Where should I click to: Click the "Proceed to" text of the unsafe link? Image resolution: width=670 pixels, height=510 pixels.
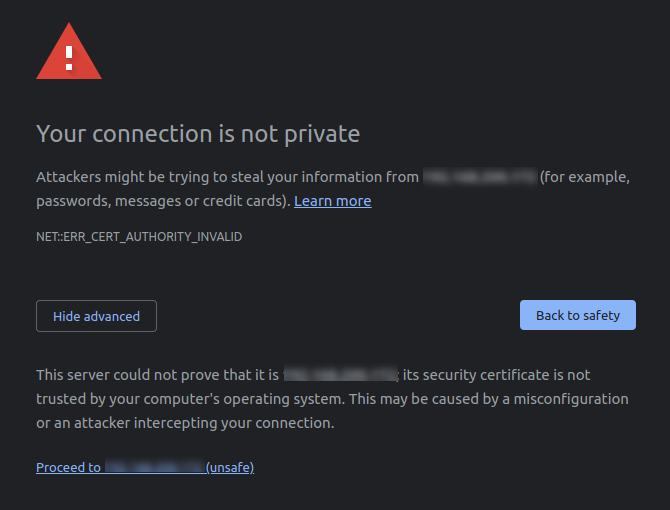pyautogui.click(x=68, y=467)
